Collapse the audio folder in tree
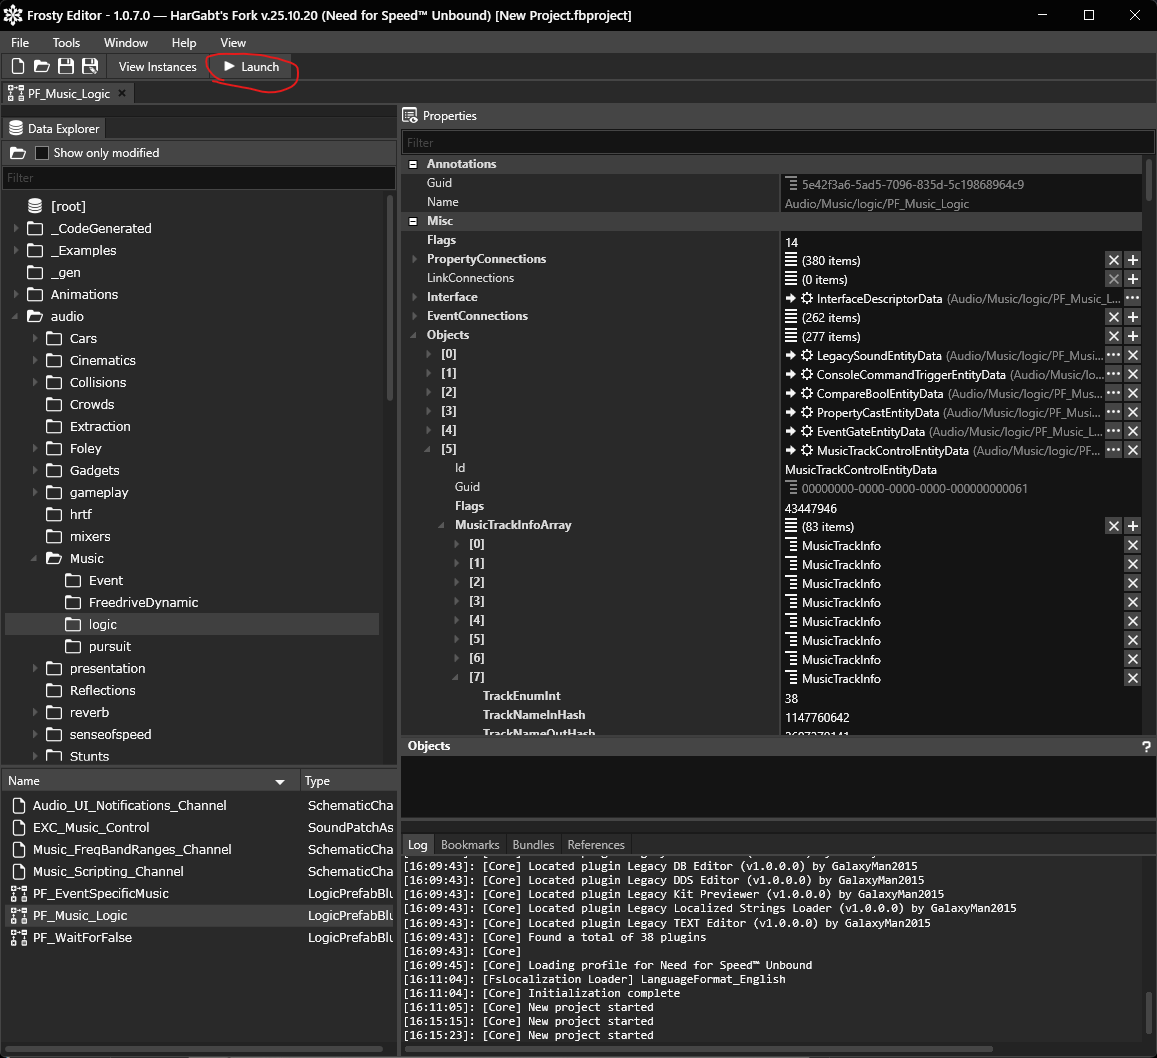Image resolution: width=1157 pixels, height=1058 pixels. [16, 317]
